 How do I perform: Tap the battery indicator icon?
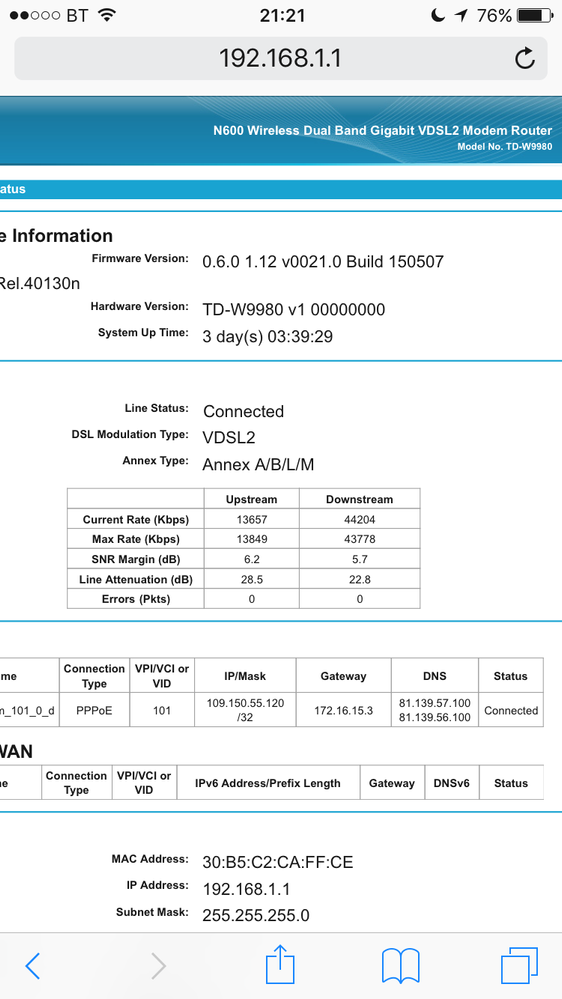pos(534,15)
